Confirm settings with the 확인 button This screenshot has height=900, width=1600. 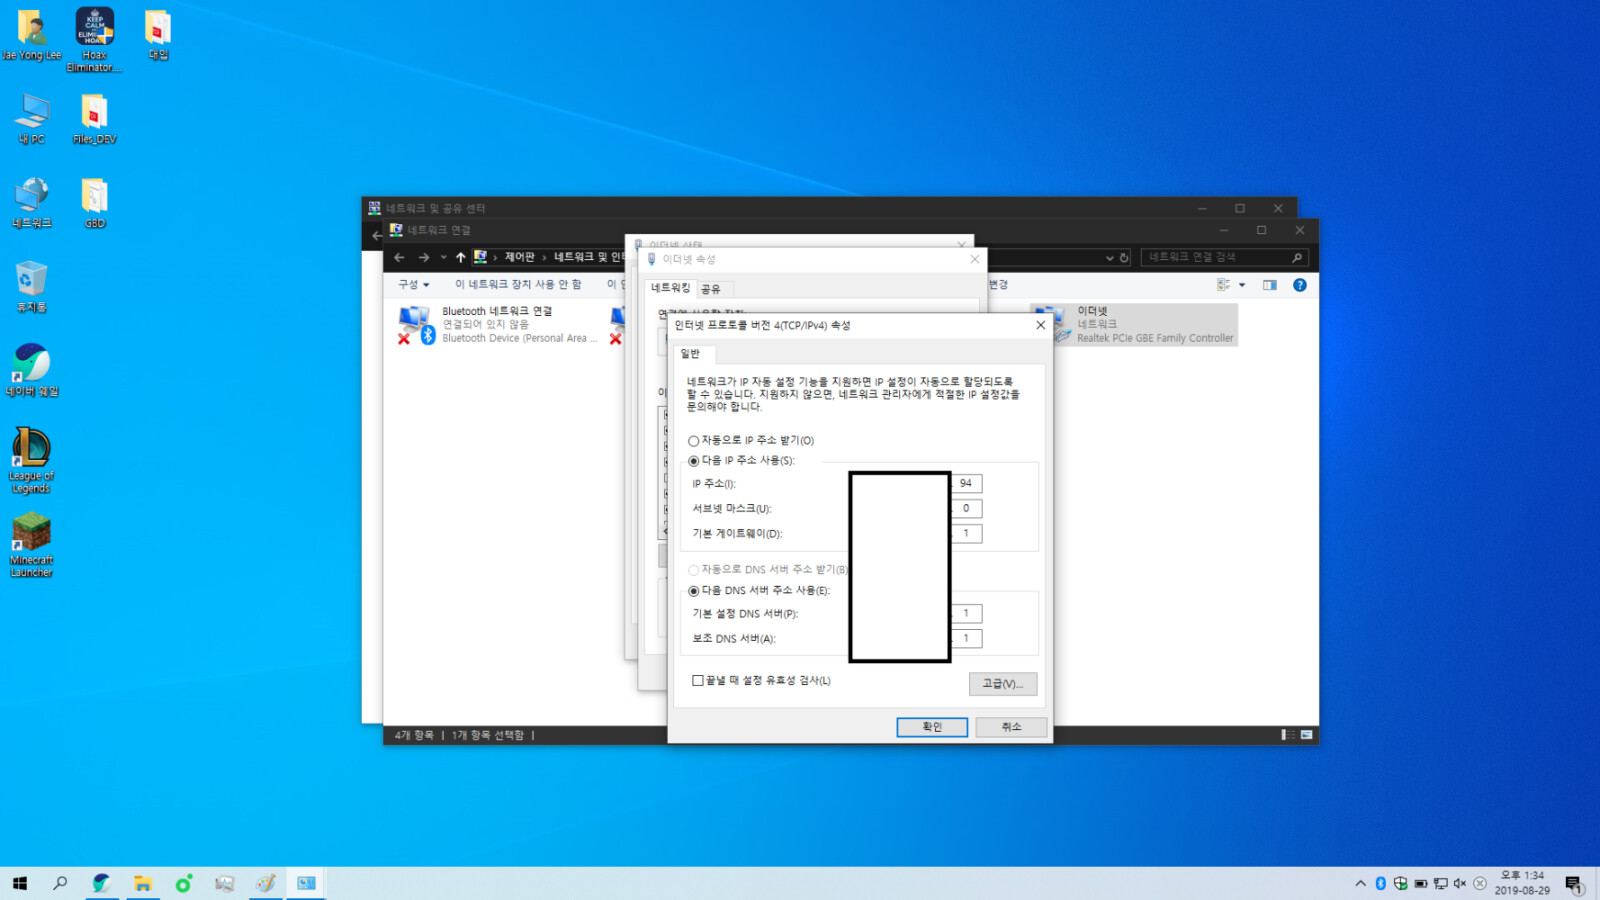point(932,727)
